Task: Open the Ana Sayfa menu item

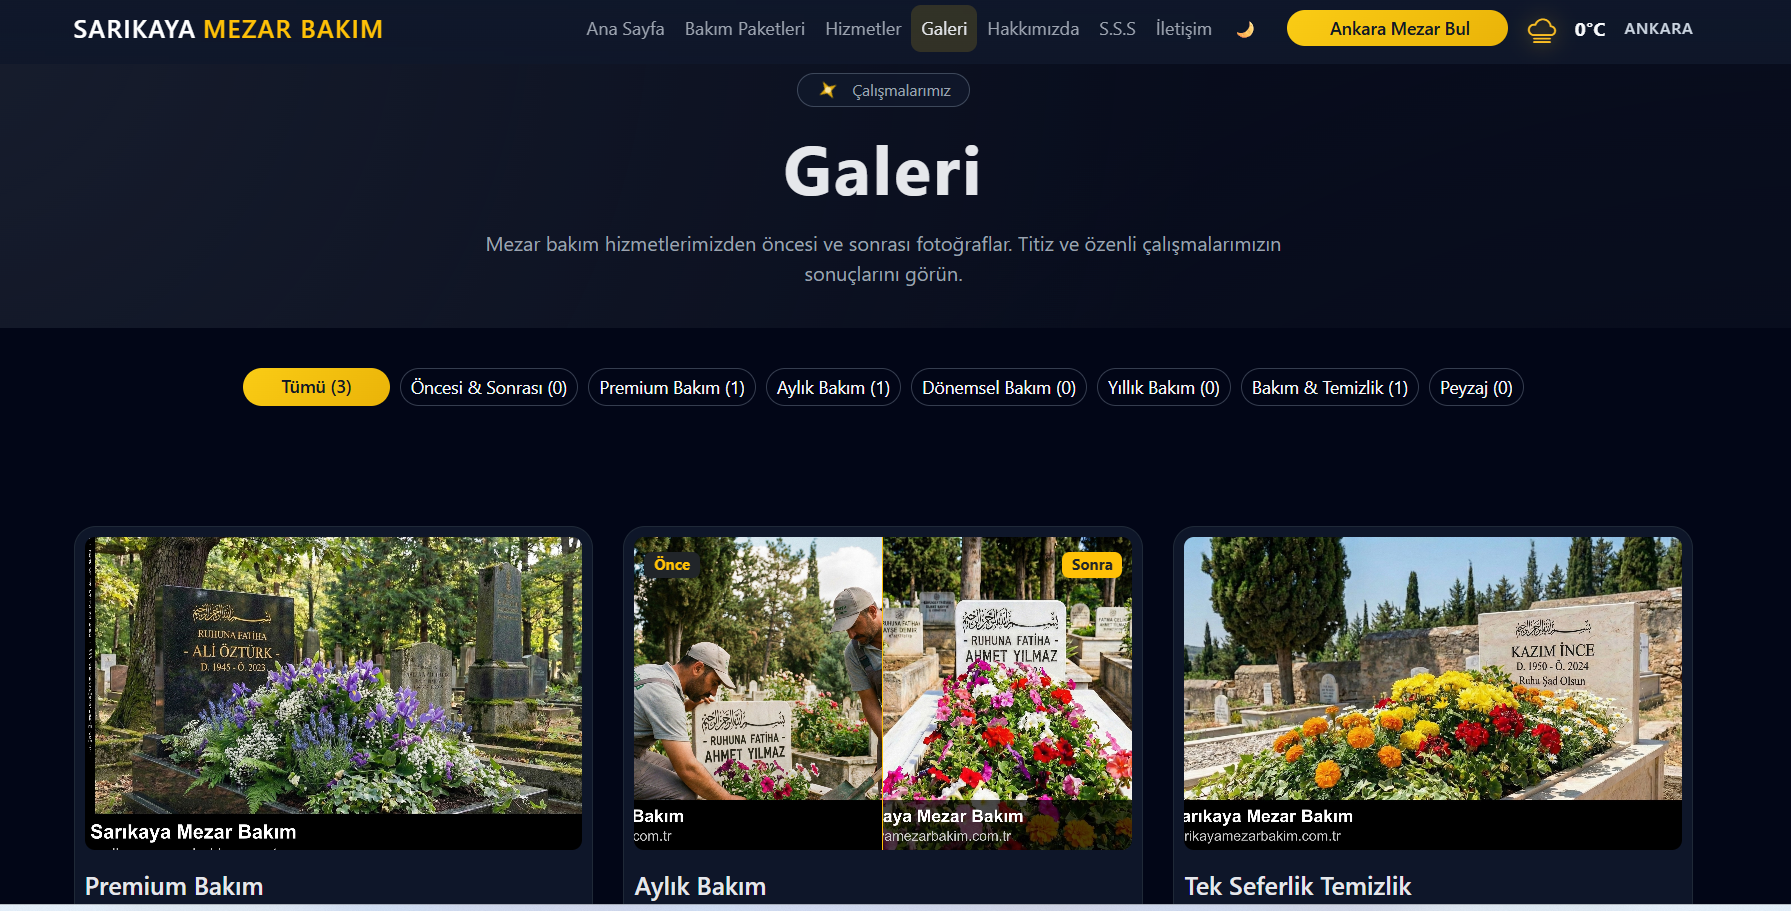Action: (625, 29)
